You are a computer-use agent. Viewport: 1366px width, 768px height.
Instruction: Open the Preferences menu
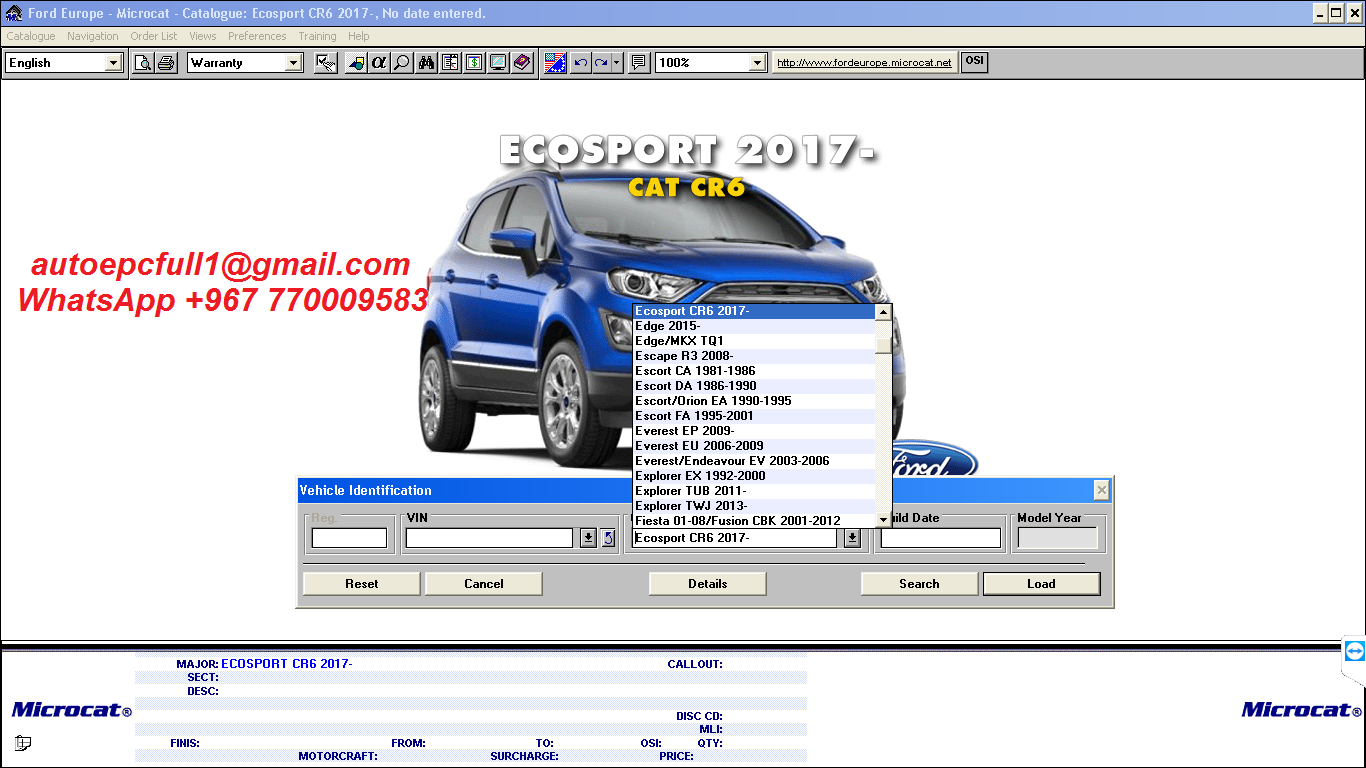click(x=257, y=36)
